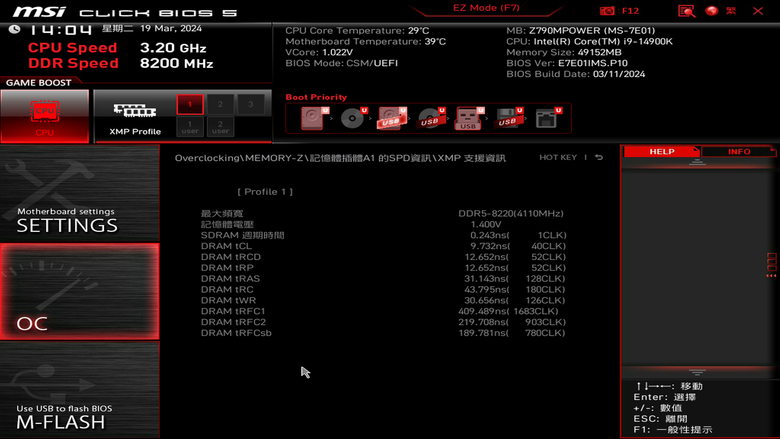Toggle the GAME BOOST CPU button
This screenshot has width=780, height=439.
pyautogui.click(x=45, y=116)
